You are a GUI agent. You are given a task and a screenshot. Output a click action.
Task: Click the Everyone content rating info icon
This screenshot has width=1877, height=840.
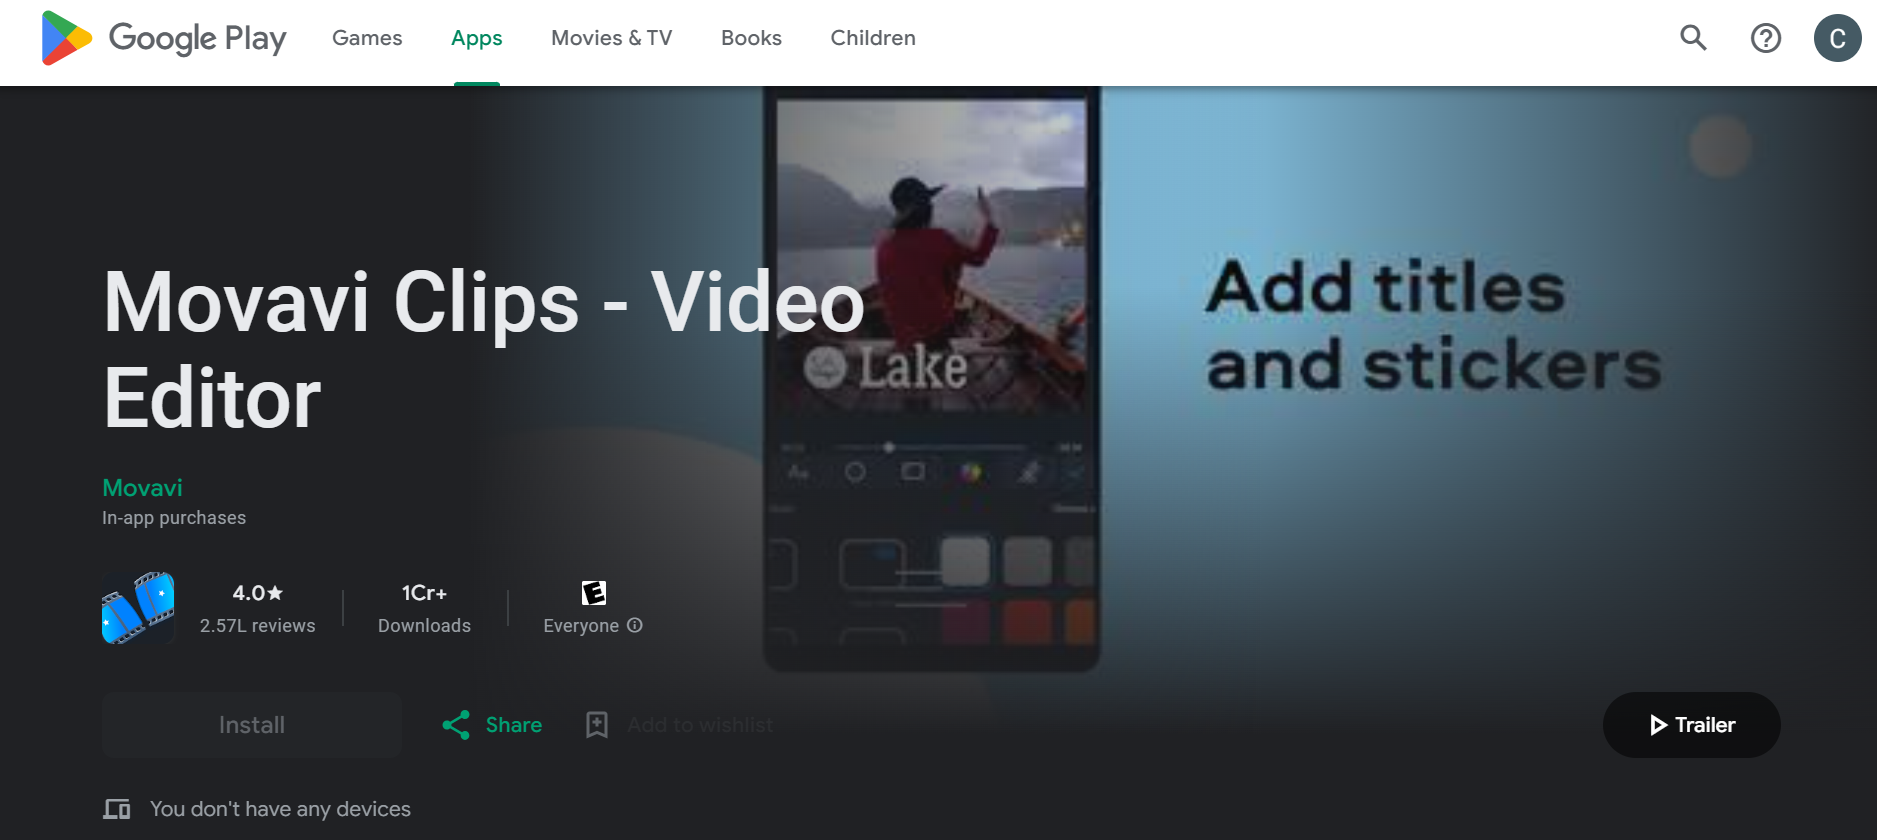click(635, 625)
